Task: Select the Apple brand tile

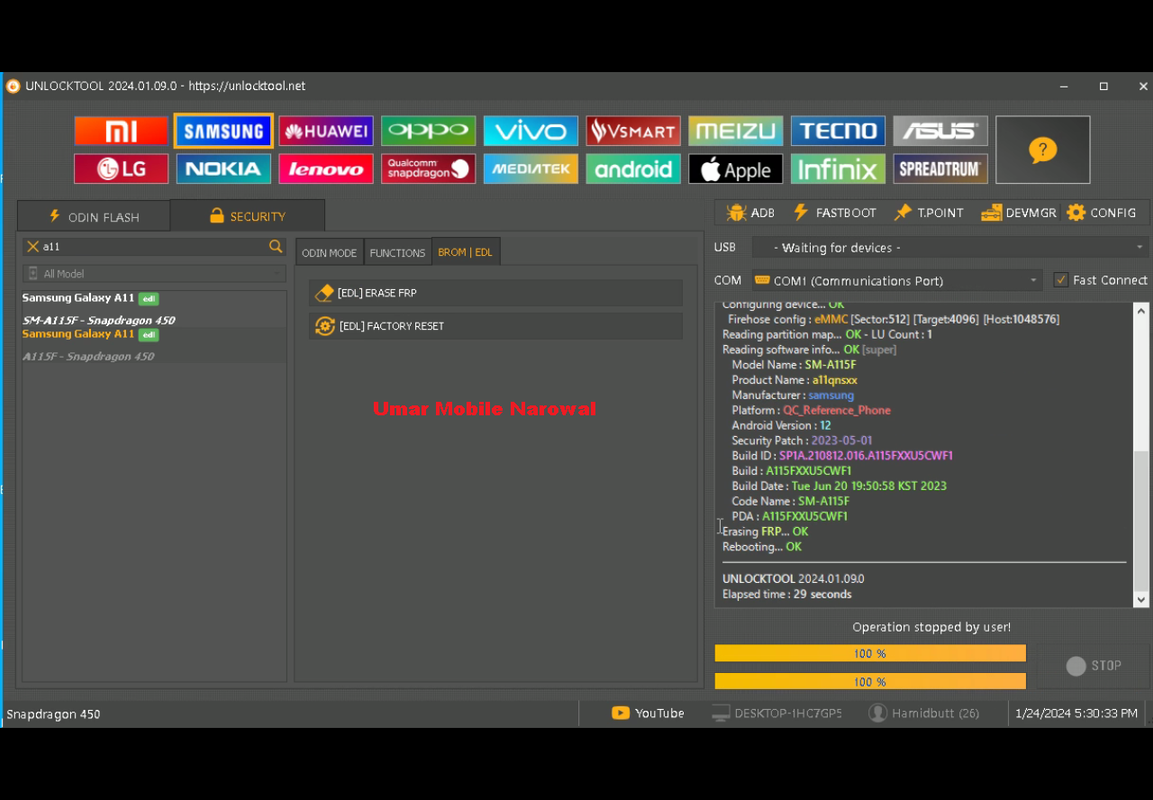Action: pos(735,169)
